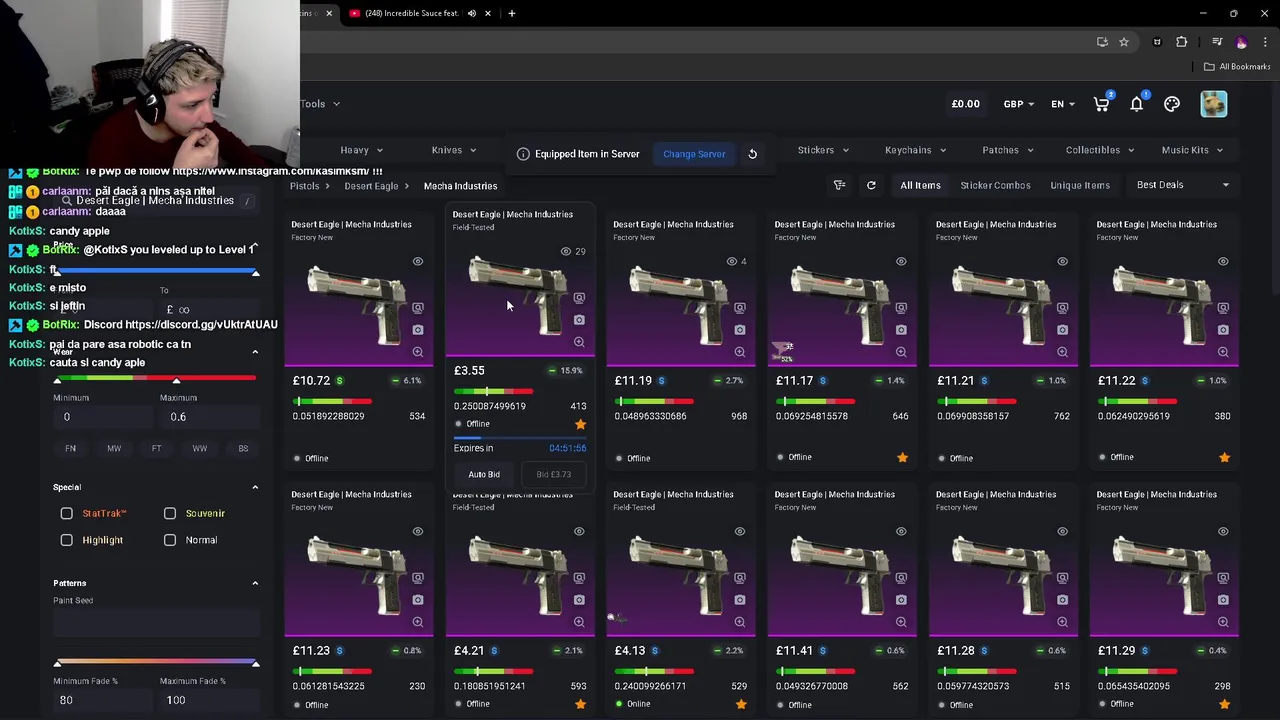Open the shopping cart
Screen dimensions: 1280x720
coord(1102,104)
